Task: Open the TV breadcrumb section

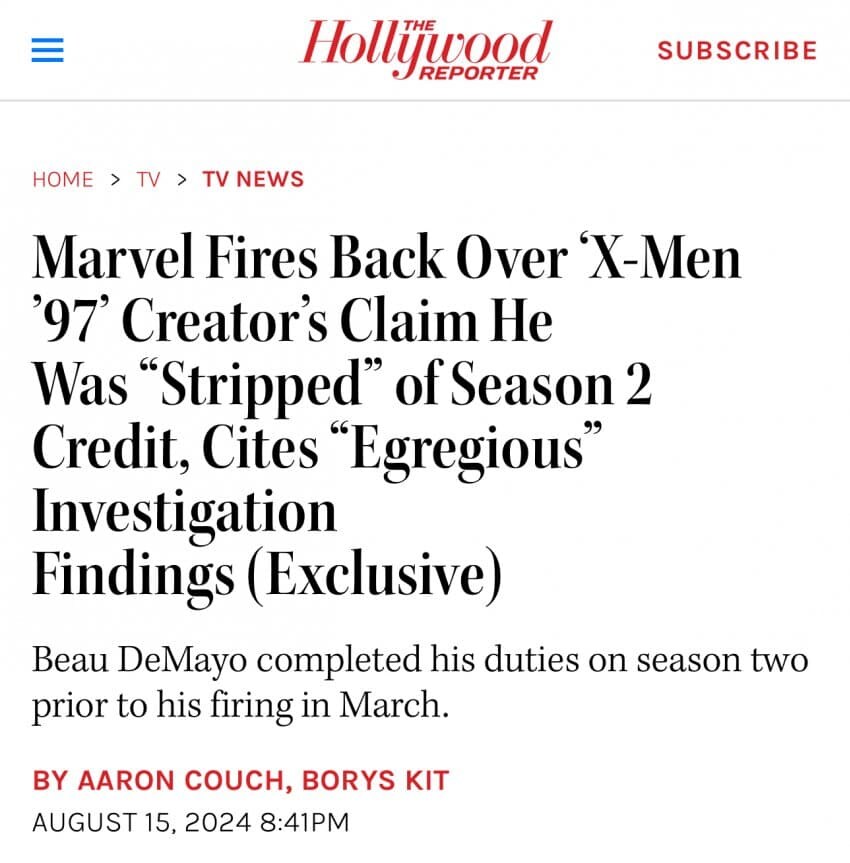Action: 148,180
